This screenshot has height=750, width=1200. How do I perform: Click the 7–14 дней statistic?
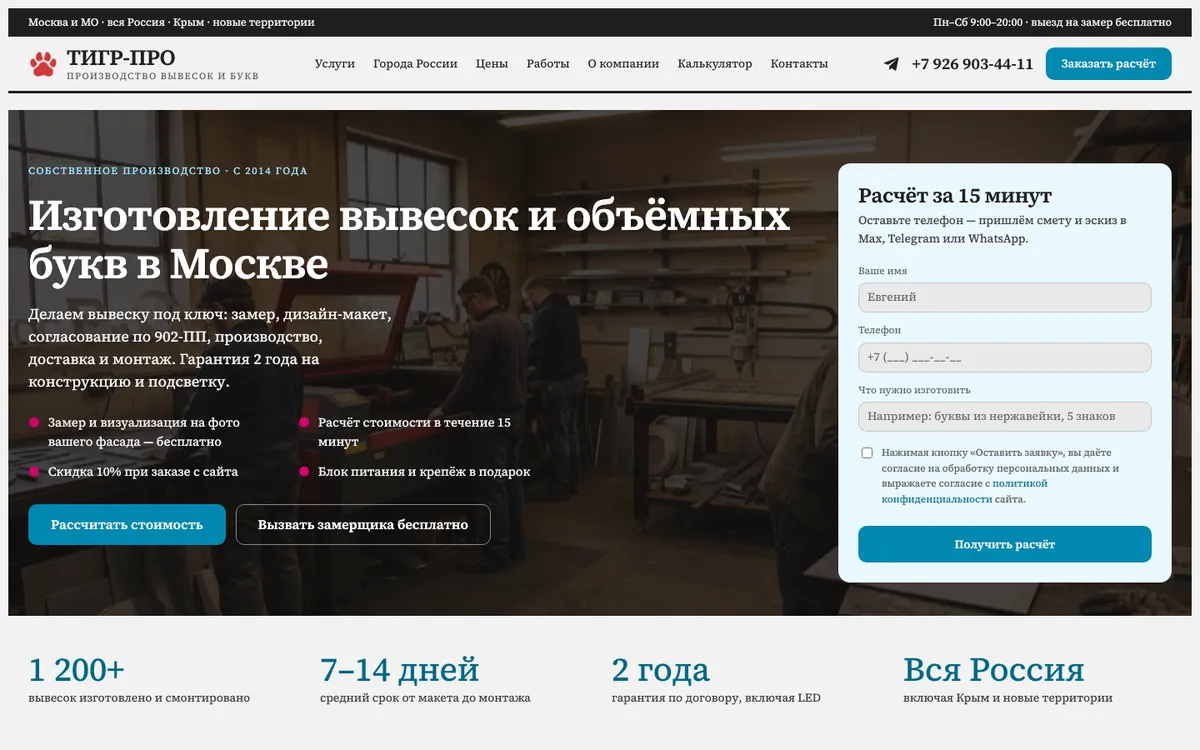[x=400, y=669]
